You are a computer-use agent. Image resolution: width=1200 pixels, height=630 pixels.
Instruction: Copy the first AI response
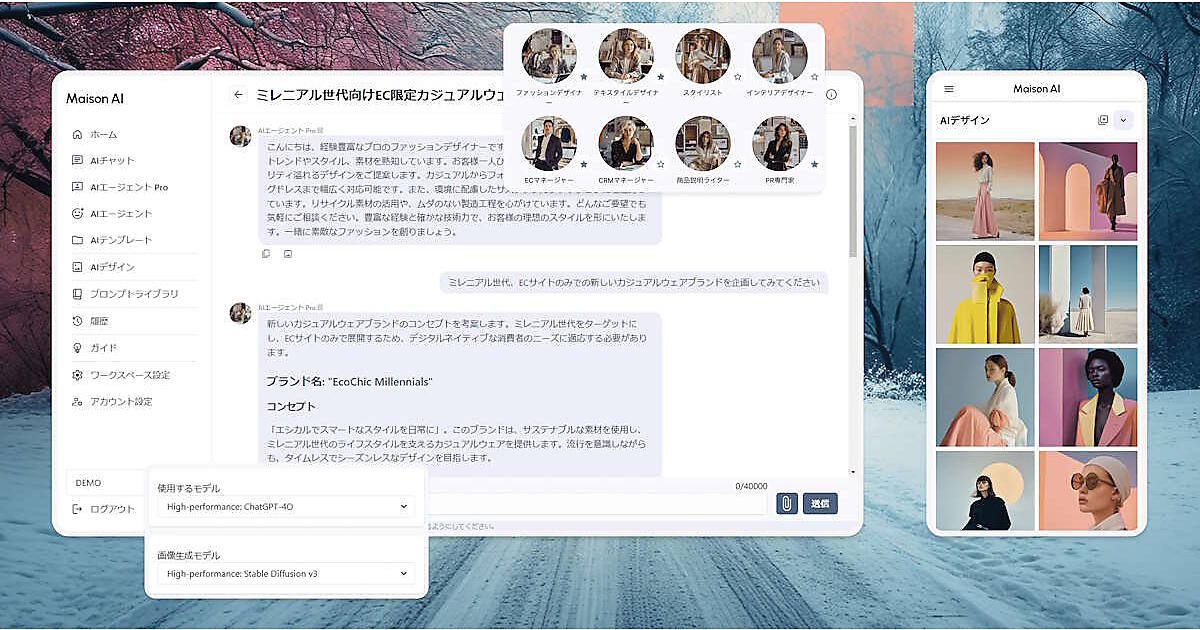tap(266, 254)
